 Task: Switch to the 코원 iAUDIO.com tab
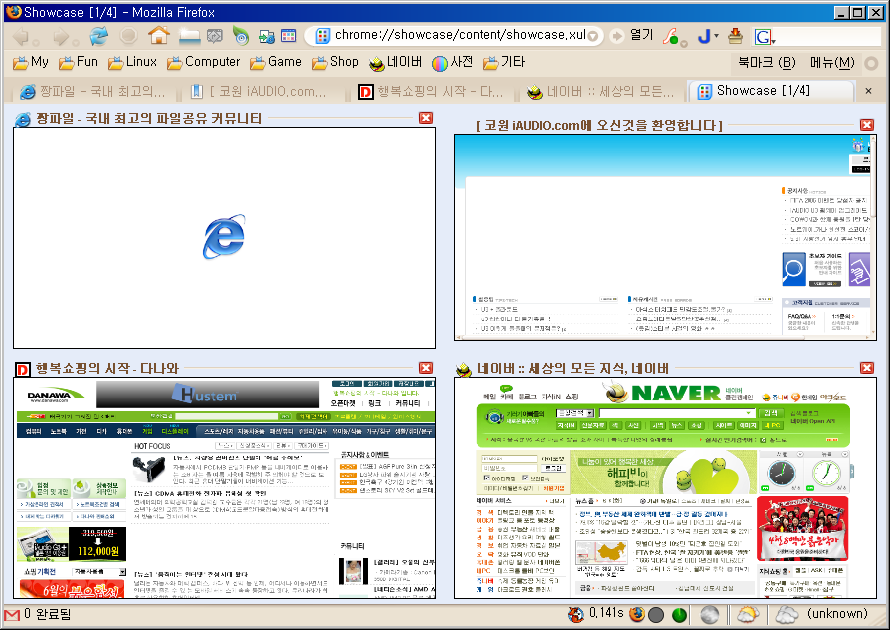(x=260, y=91)
